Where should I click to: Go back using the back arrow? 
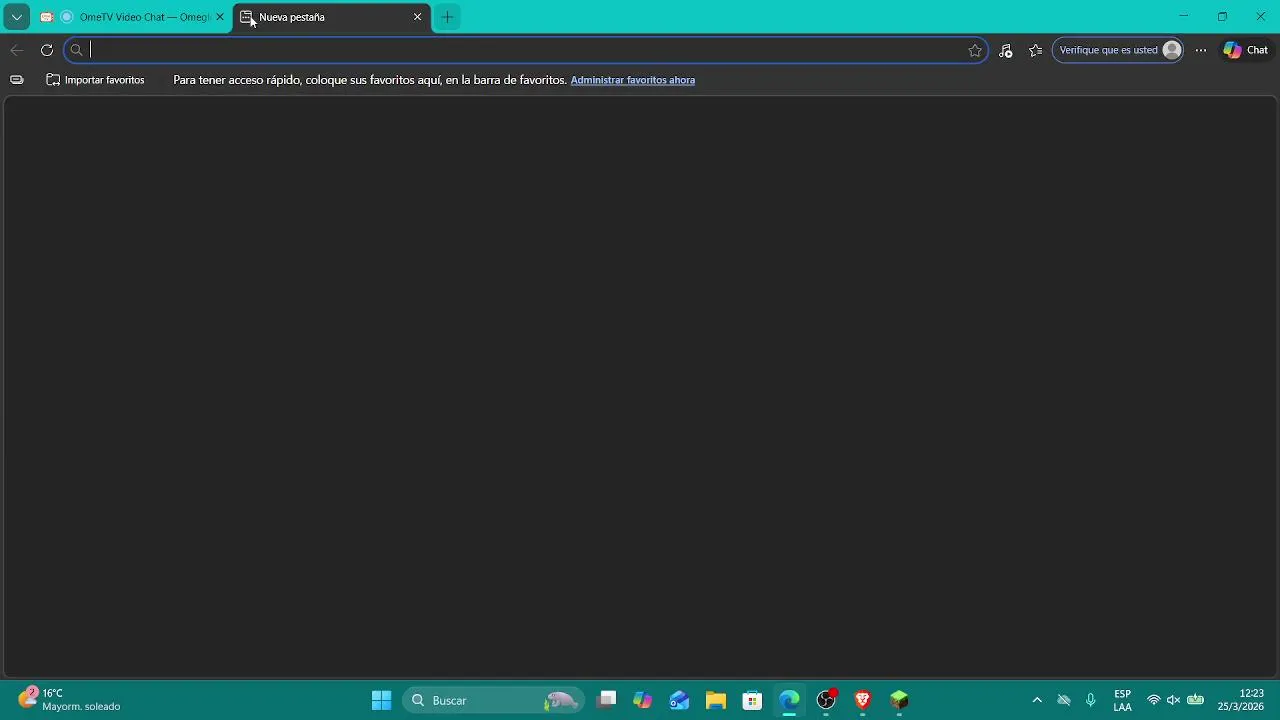point(17,50)
